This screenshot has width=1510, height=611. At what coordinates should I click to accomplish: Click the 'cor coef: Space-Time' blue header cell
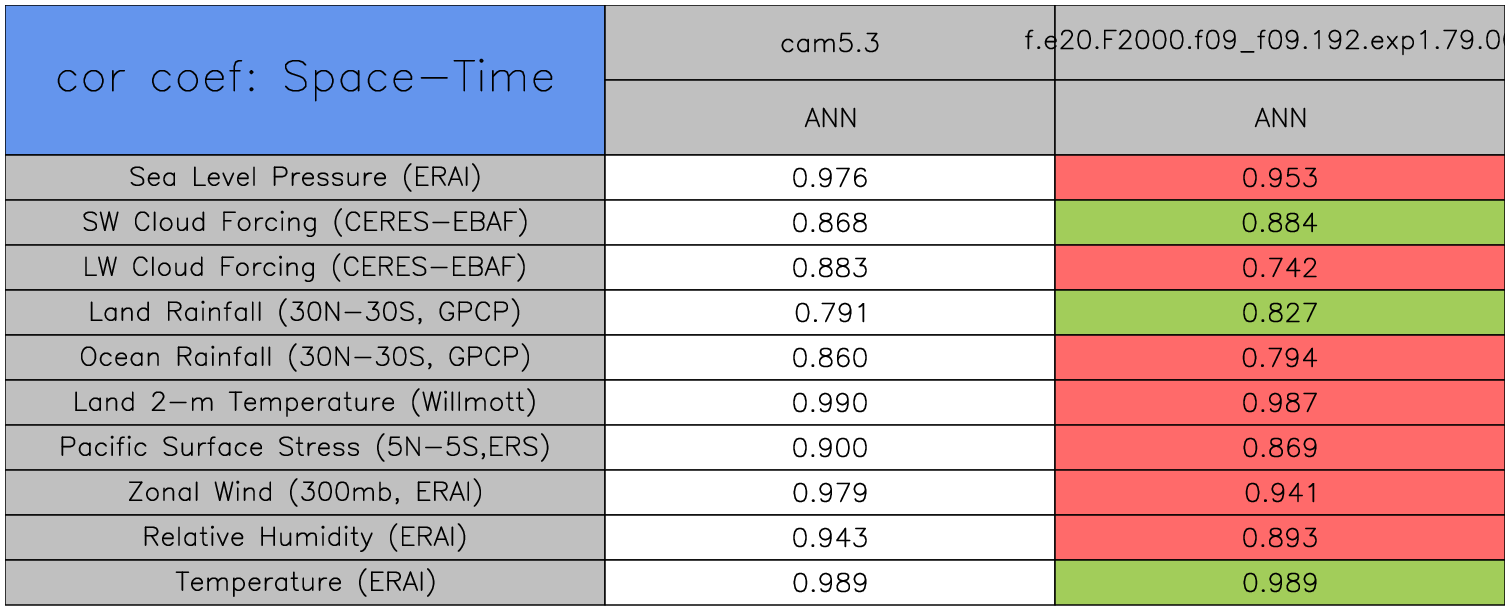305,79
